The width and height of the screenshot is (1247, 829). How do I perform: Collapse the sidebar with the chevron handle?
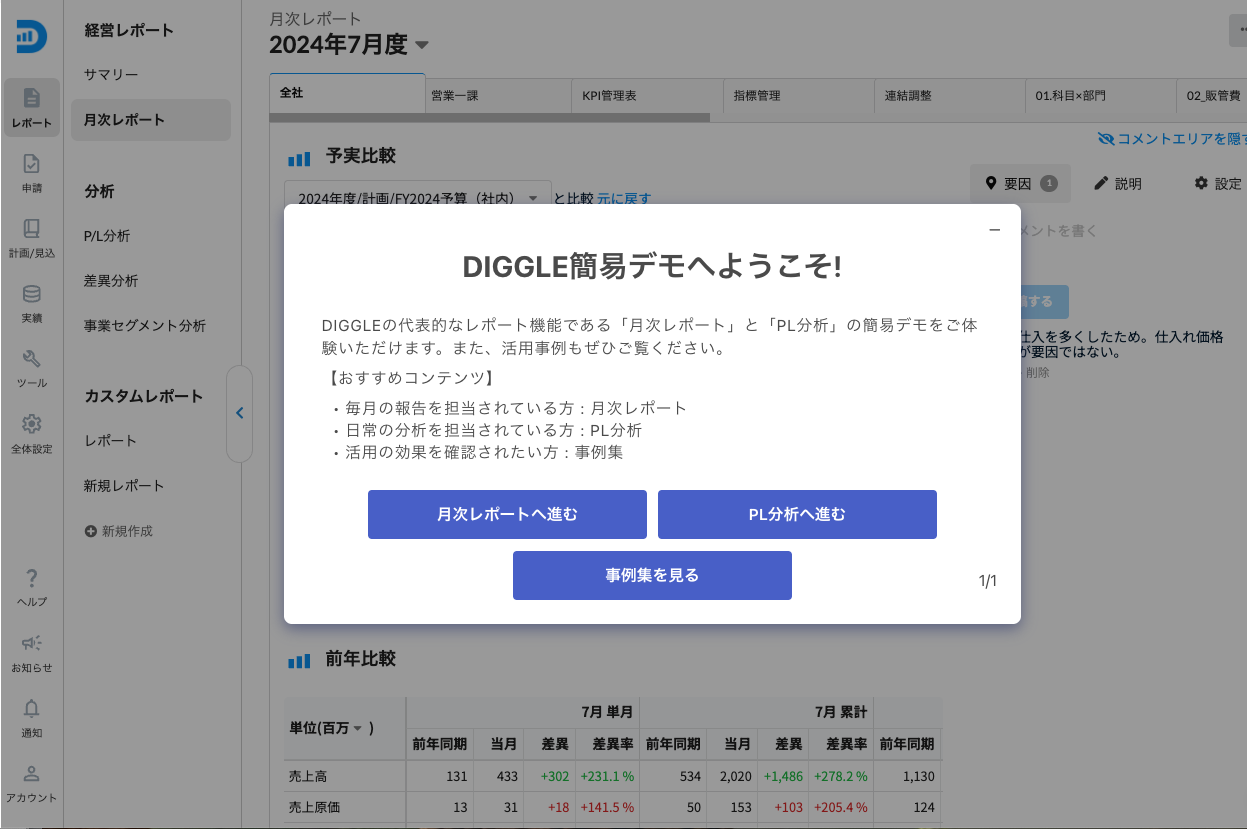point(239,413)
